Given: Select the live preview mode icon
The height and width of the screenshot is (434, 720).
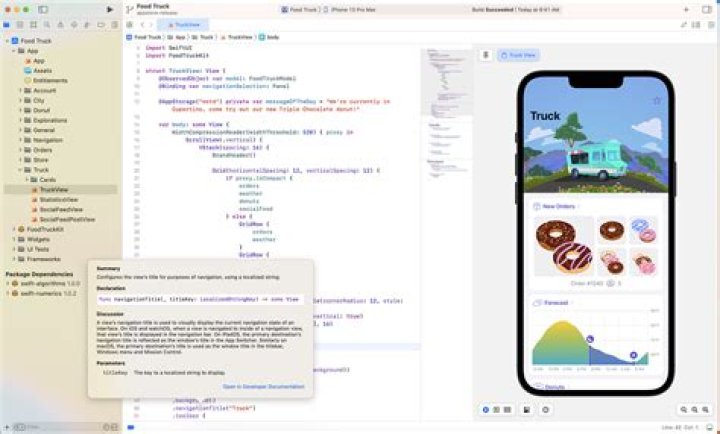Looking at the screenshot, I should click(486, 410).
